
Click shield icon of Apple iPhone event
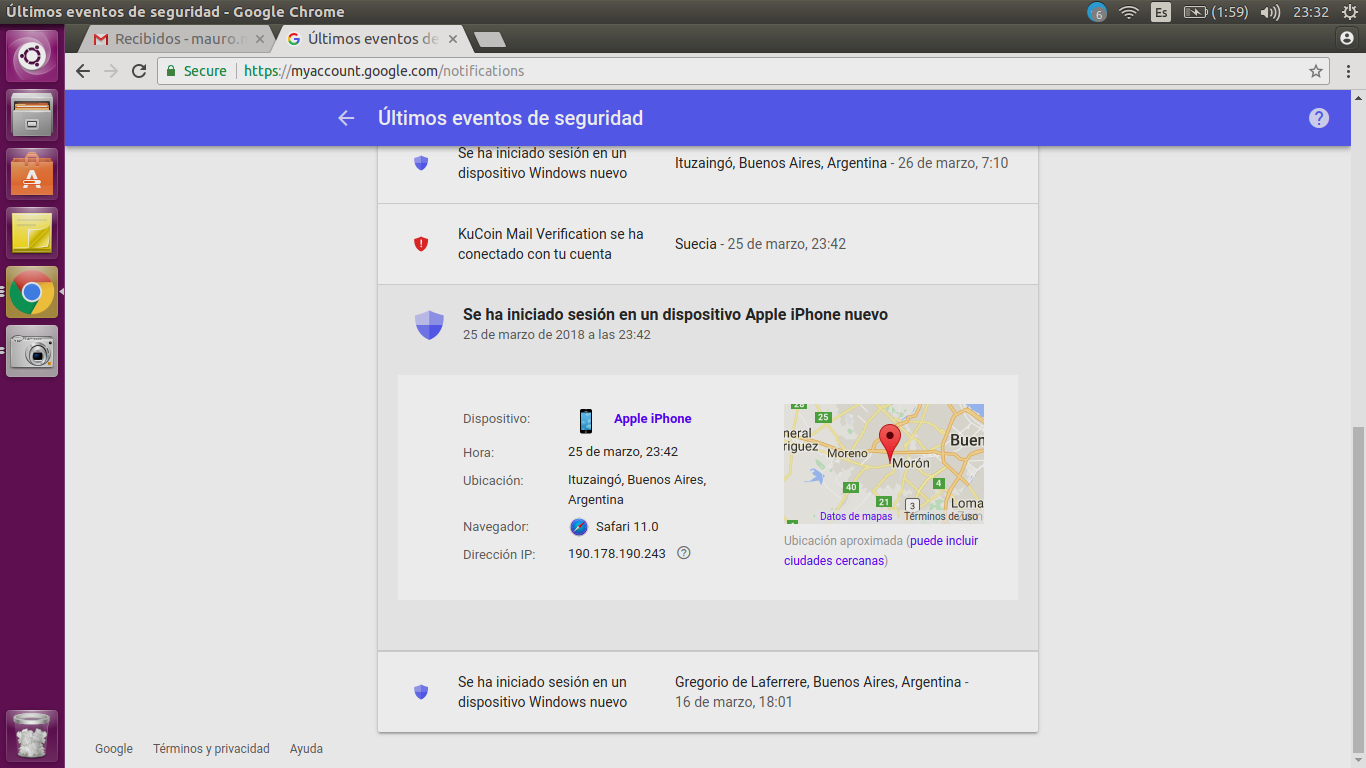click(429, 324)
